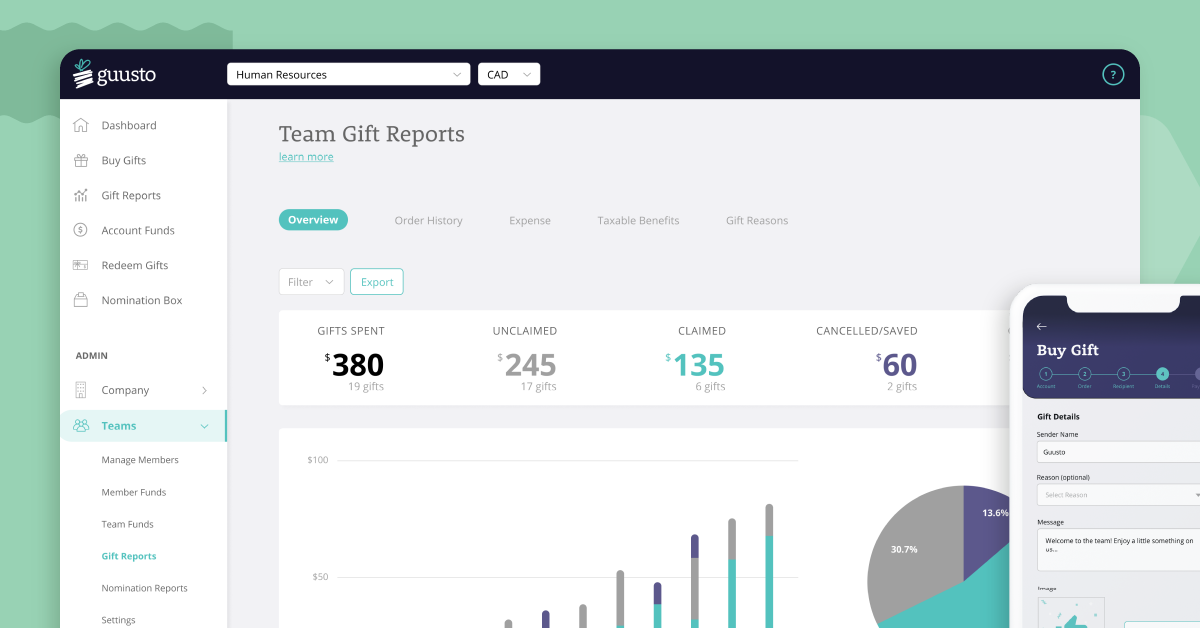Open Select Reason dropdown on phone

(1119, 495)
